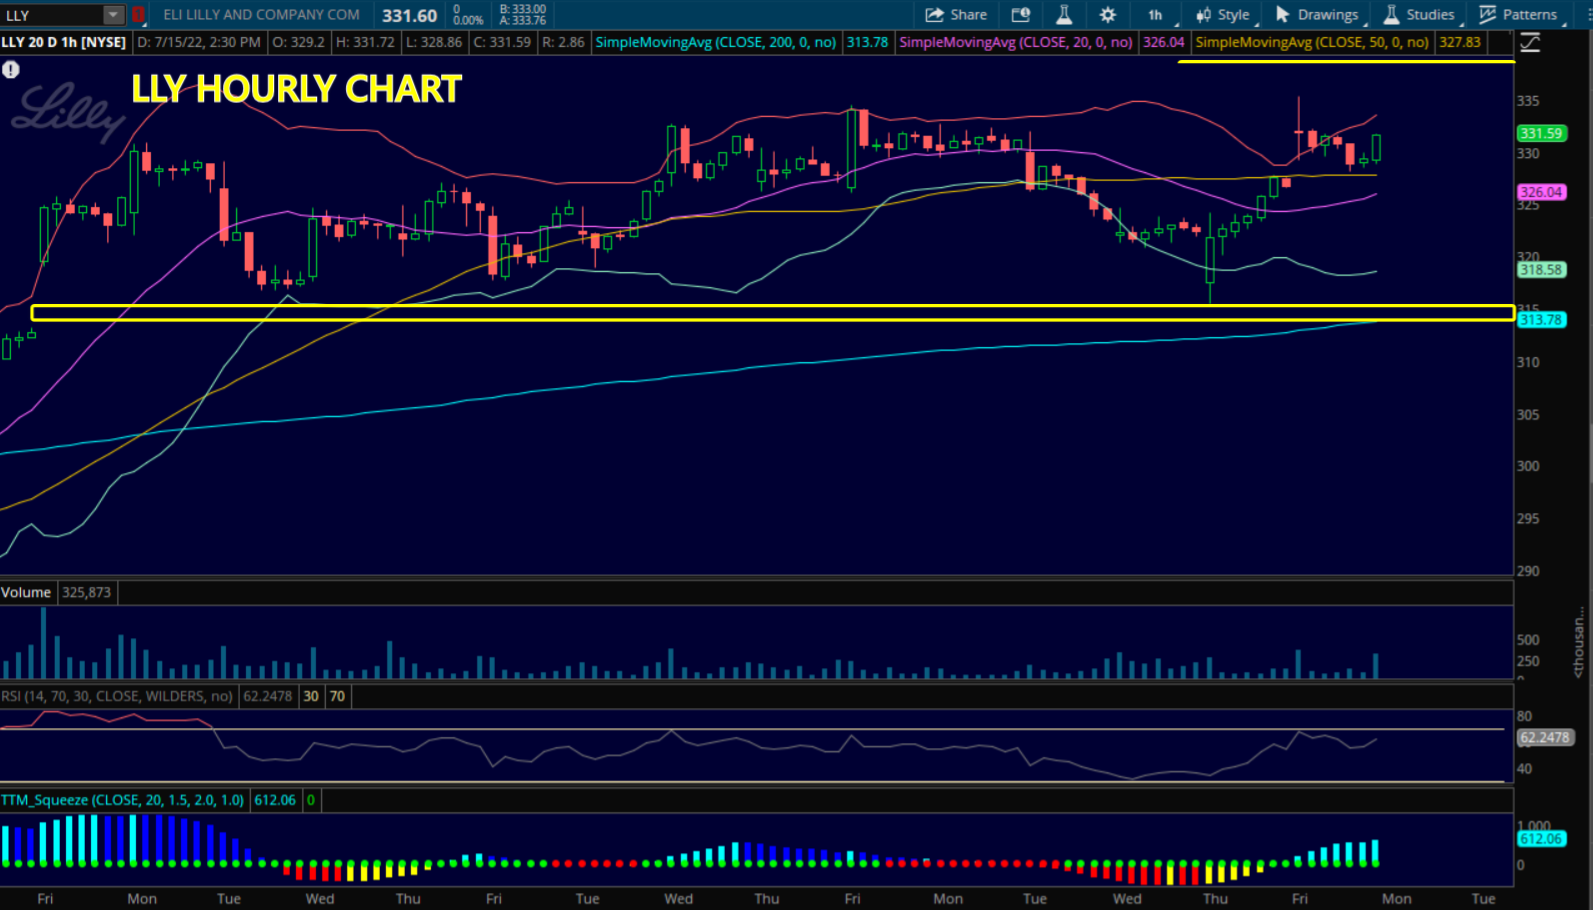1593x910 pixels.
Task: Open the Patterns menu
Action: tap(1518, 15)
